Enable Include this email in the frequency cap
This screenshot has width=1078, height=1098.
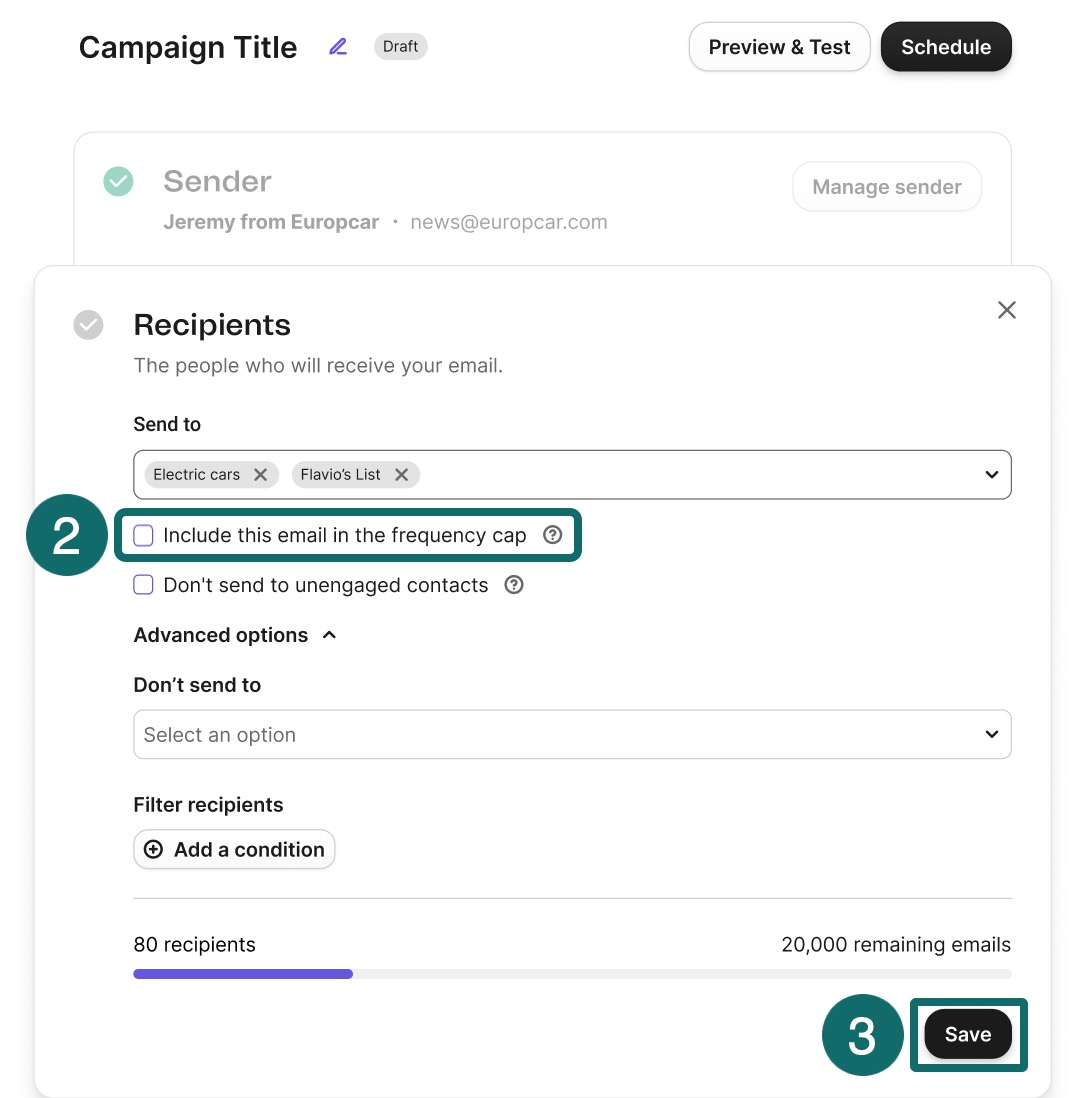(x=144, y=536)
